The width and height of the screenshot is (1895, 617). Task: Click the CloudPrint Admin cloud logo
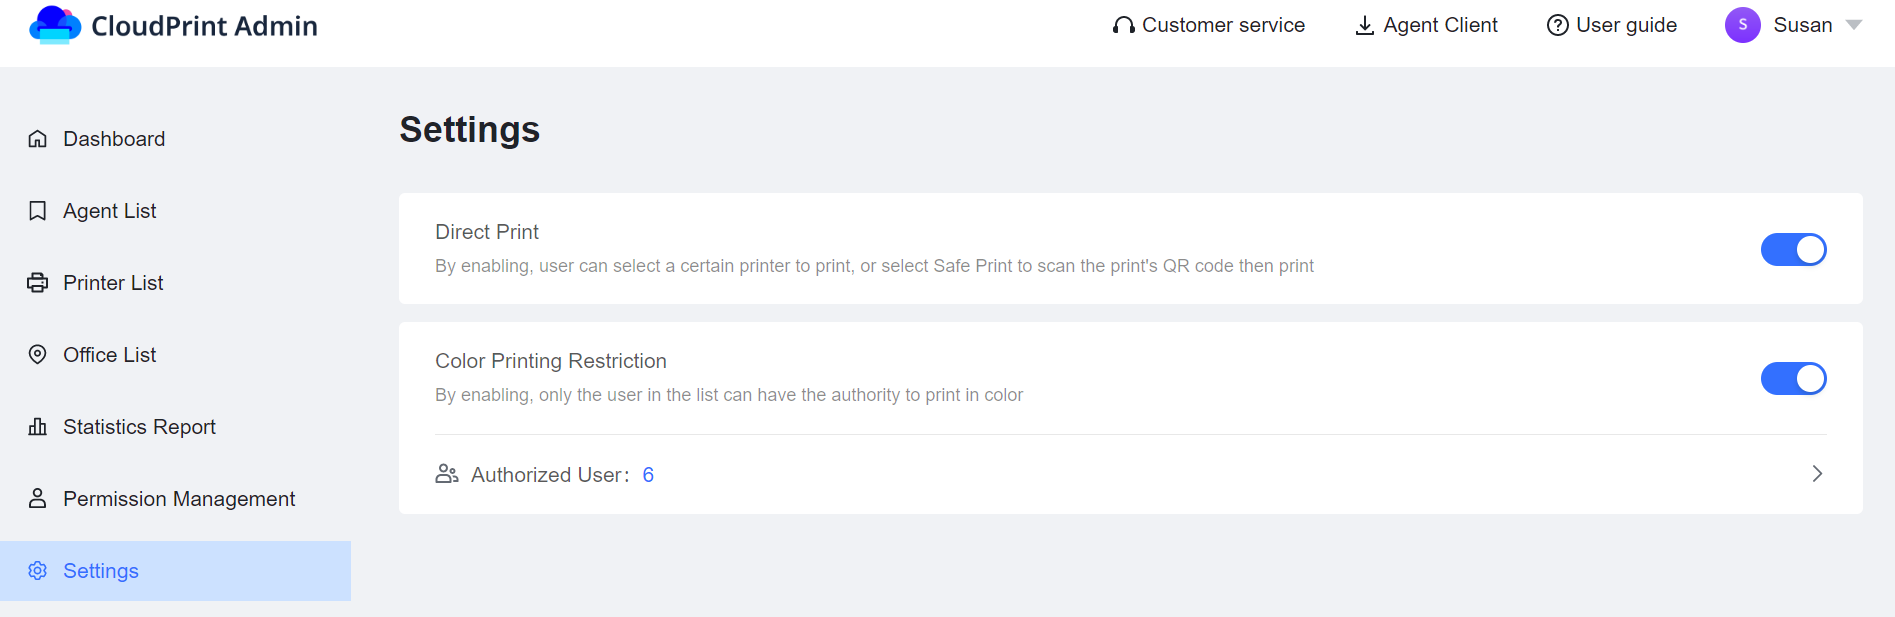tap(55, 25)
